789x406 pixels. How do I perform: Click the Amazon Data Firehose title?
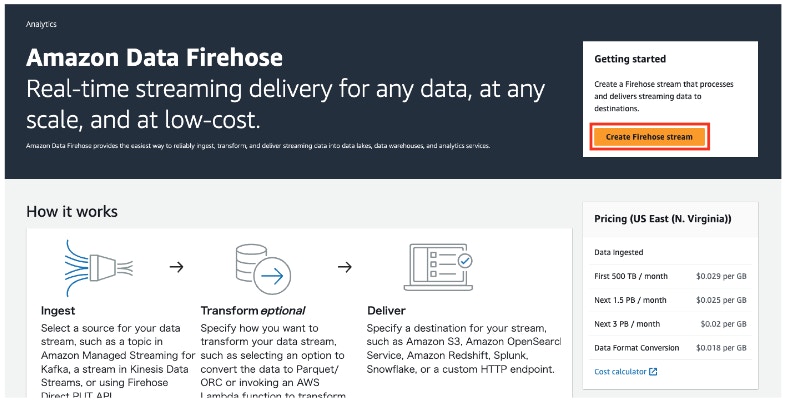pyautogui.click(x=154, y=56)
